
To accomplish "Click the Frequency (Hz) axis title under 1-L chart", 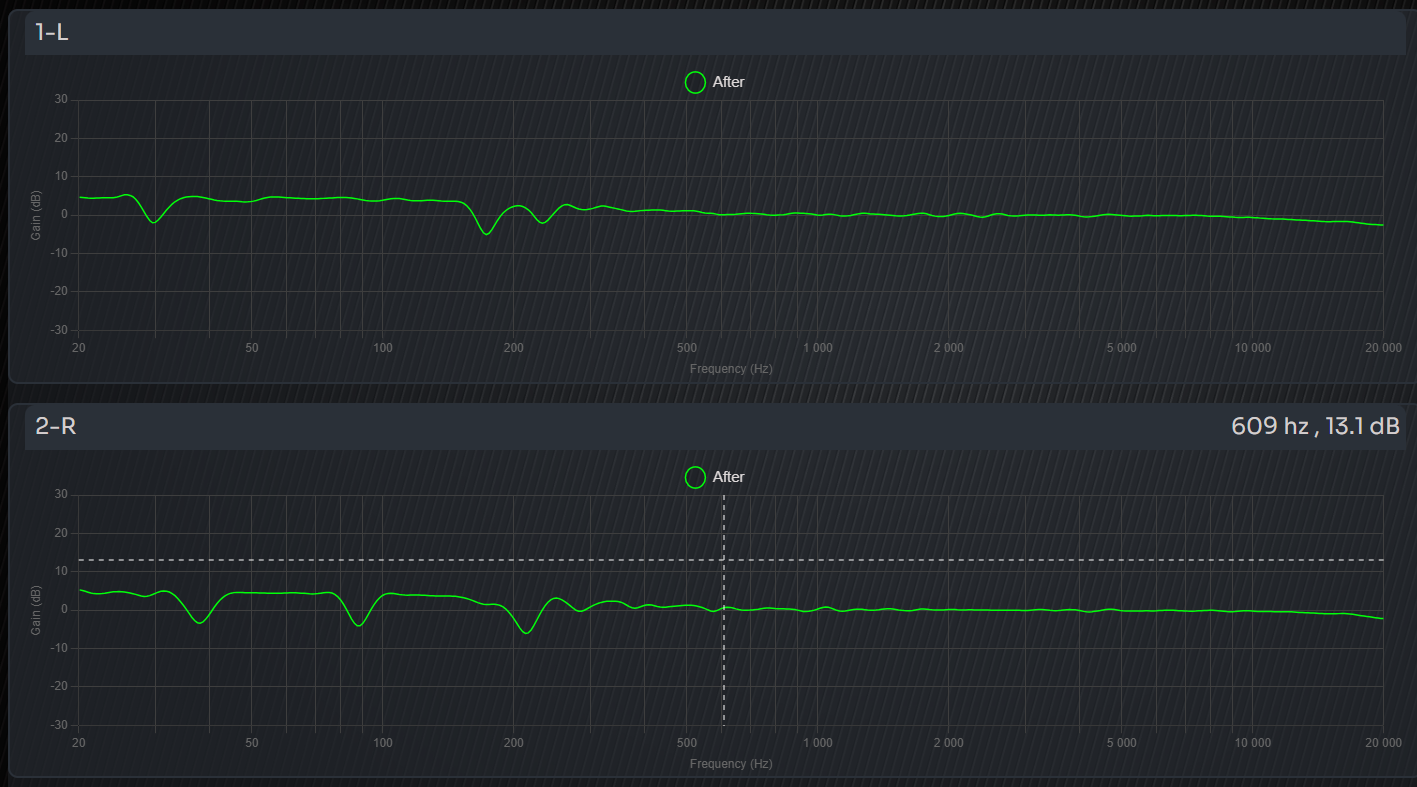I will (x=731, y=369).
